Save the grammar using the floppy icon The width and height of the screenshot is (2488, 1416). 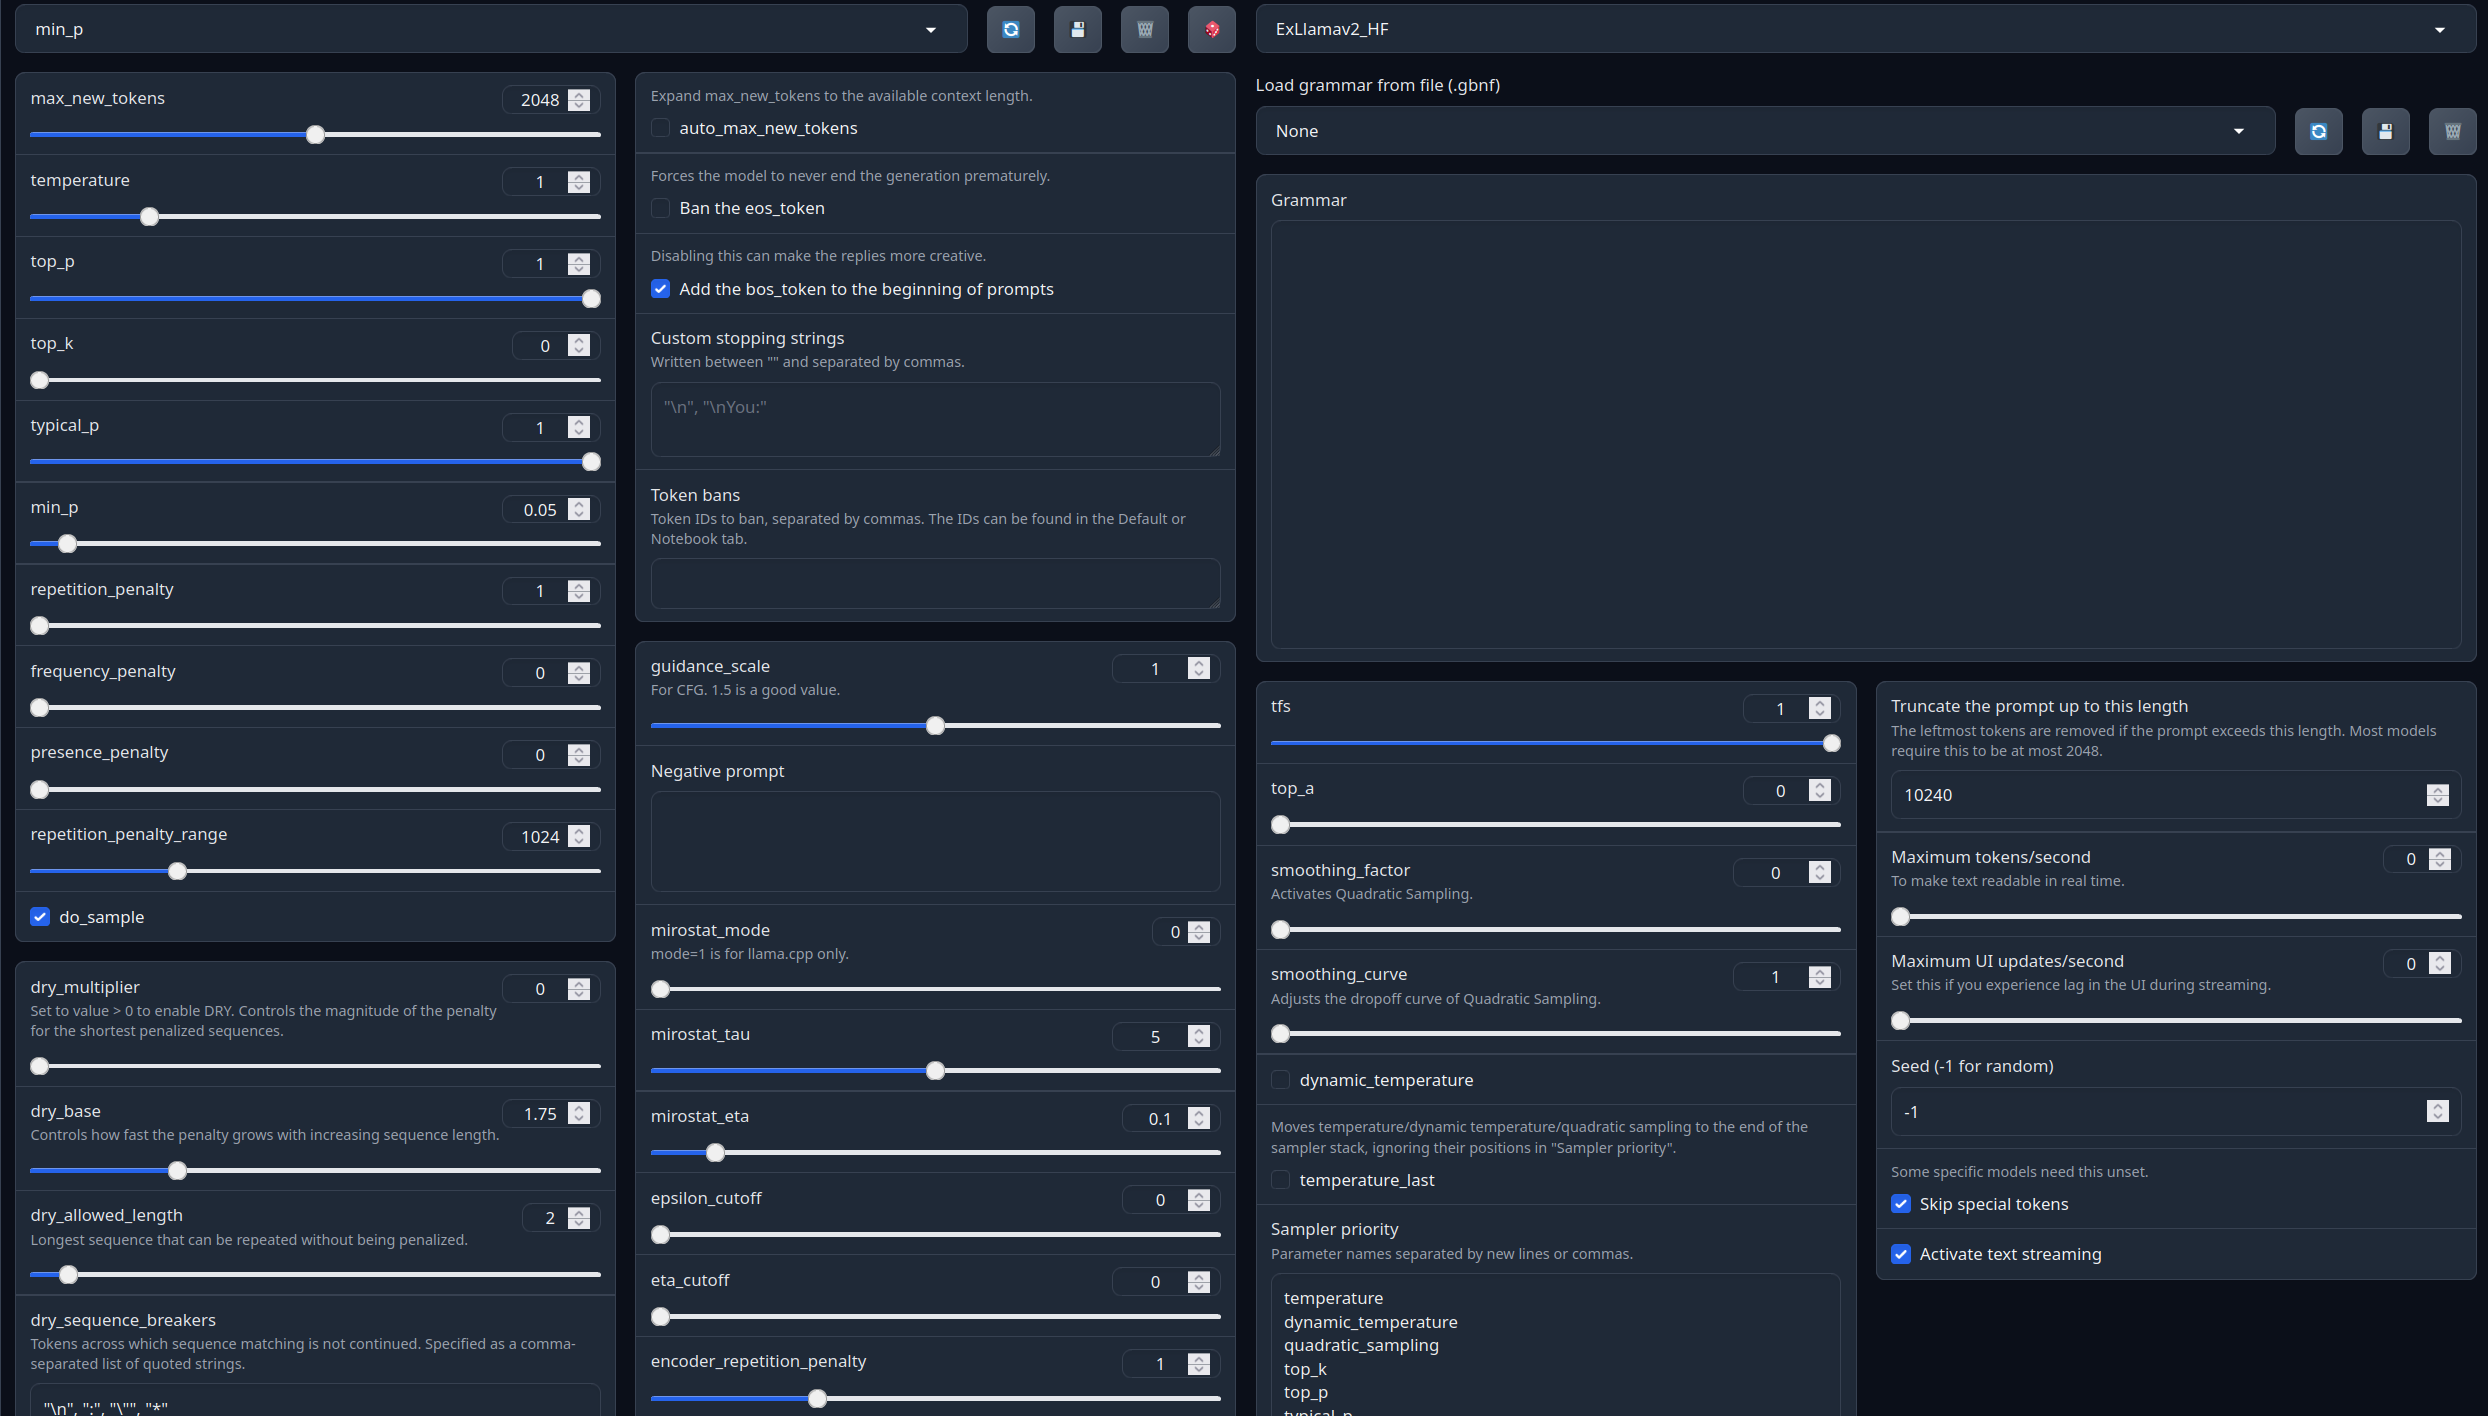click(2385, 131)
